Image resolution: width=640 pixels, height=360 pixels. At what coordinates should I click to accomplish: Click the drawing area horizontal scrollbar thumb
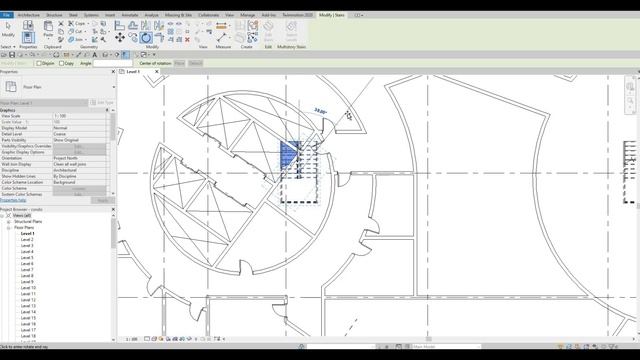429,339
